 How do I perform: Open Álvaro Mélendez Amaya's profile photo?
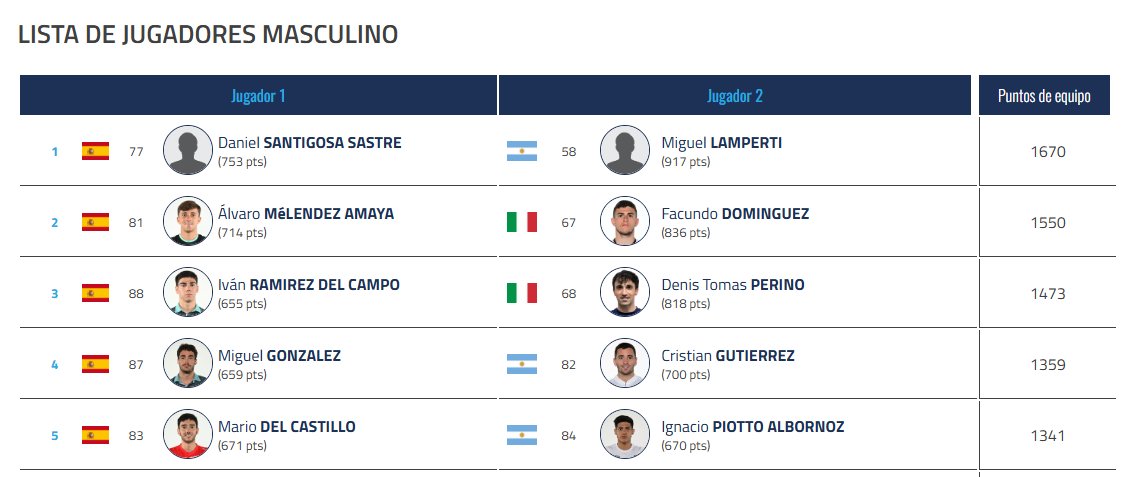tap(188, 222)
